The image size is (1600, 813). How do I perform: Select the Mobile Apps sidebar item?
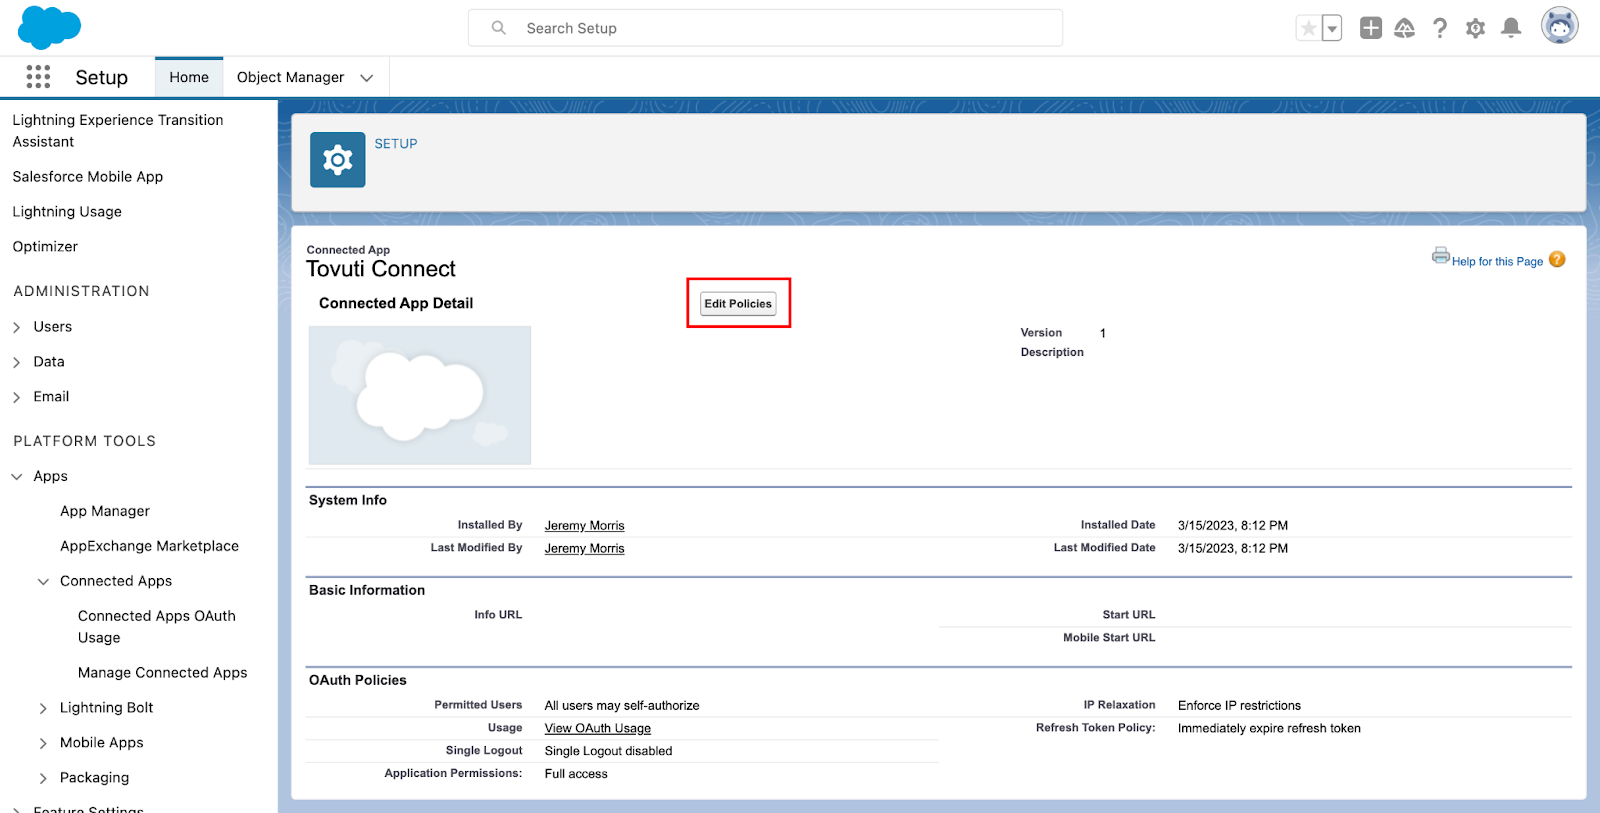pos(102,743)
